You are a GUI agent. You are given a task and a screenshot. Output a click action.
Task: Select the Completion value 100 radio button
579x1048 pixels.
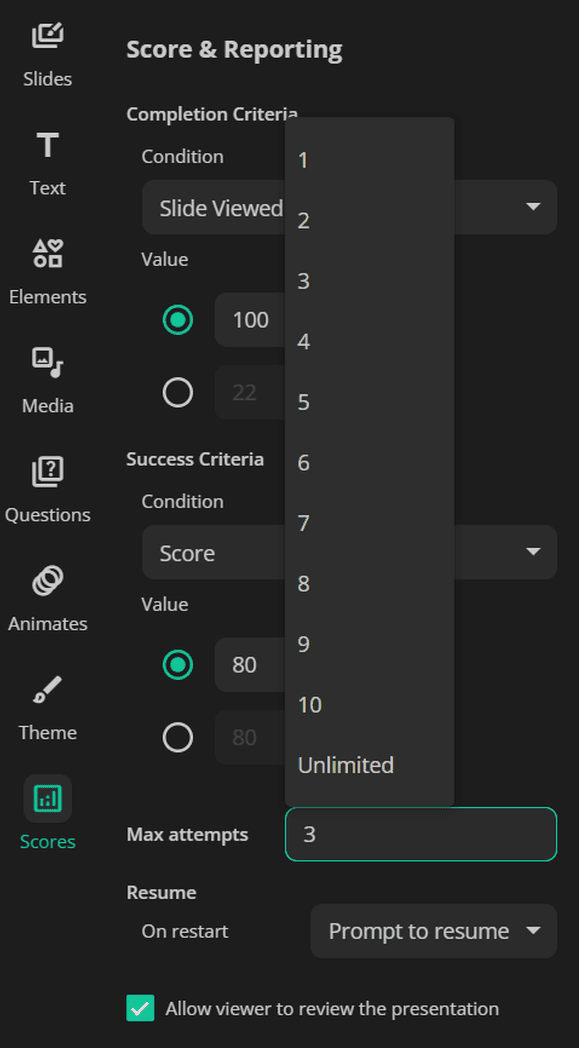click(x=178, y=320)
